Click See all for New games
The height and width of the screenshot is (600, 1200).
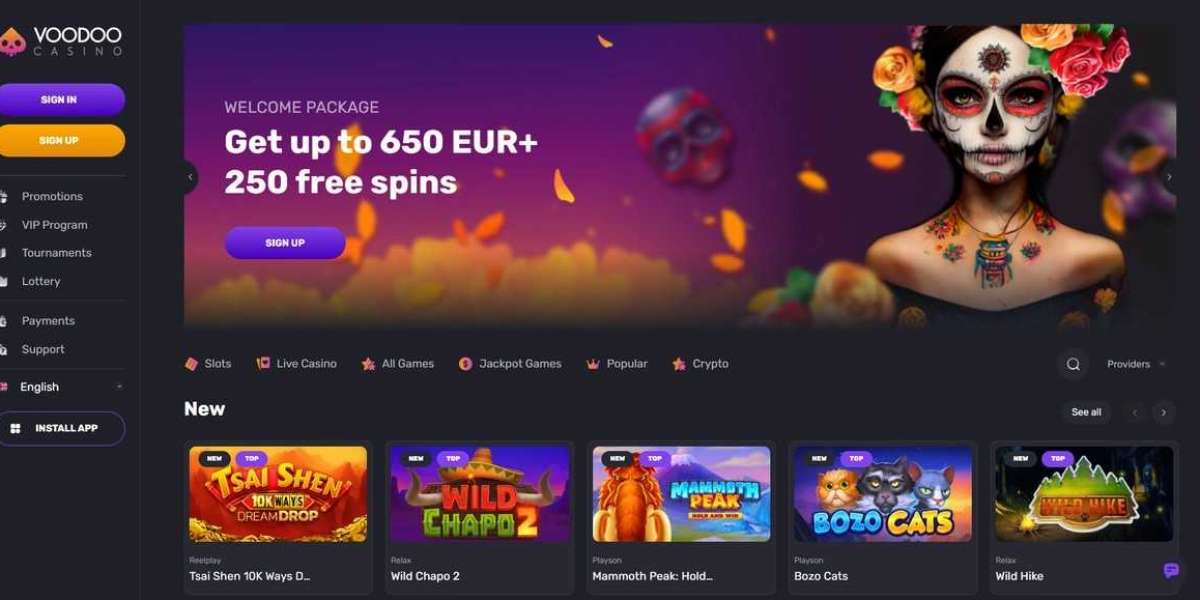pos(1086,412)
